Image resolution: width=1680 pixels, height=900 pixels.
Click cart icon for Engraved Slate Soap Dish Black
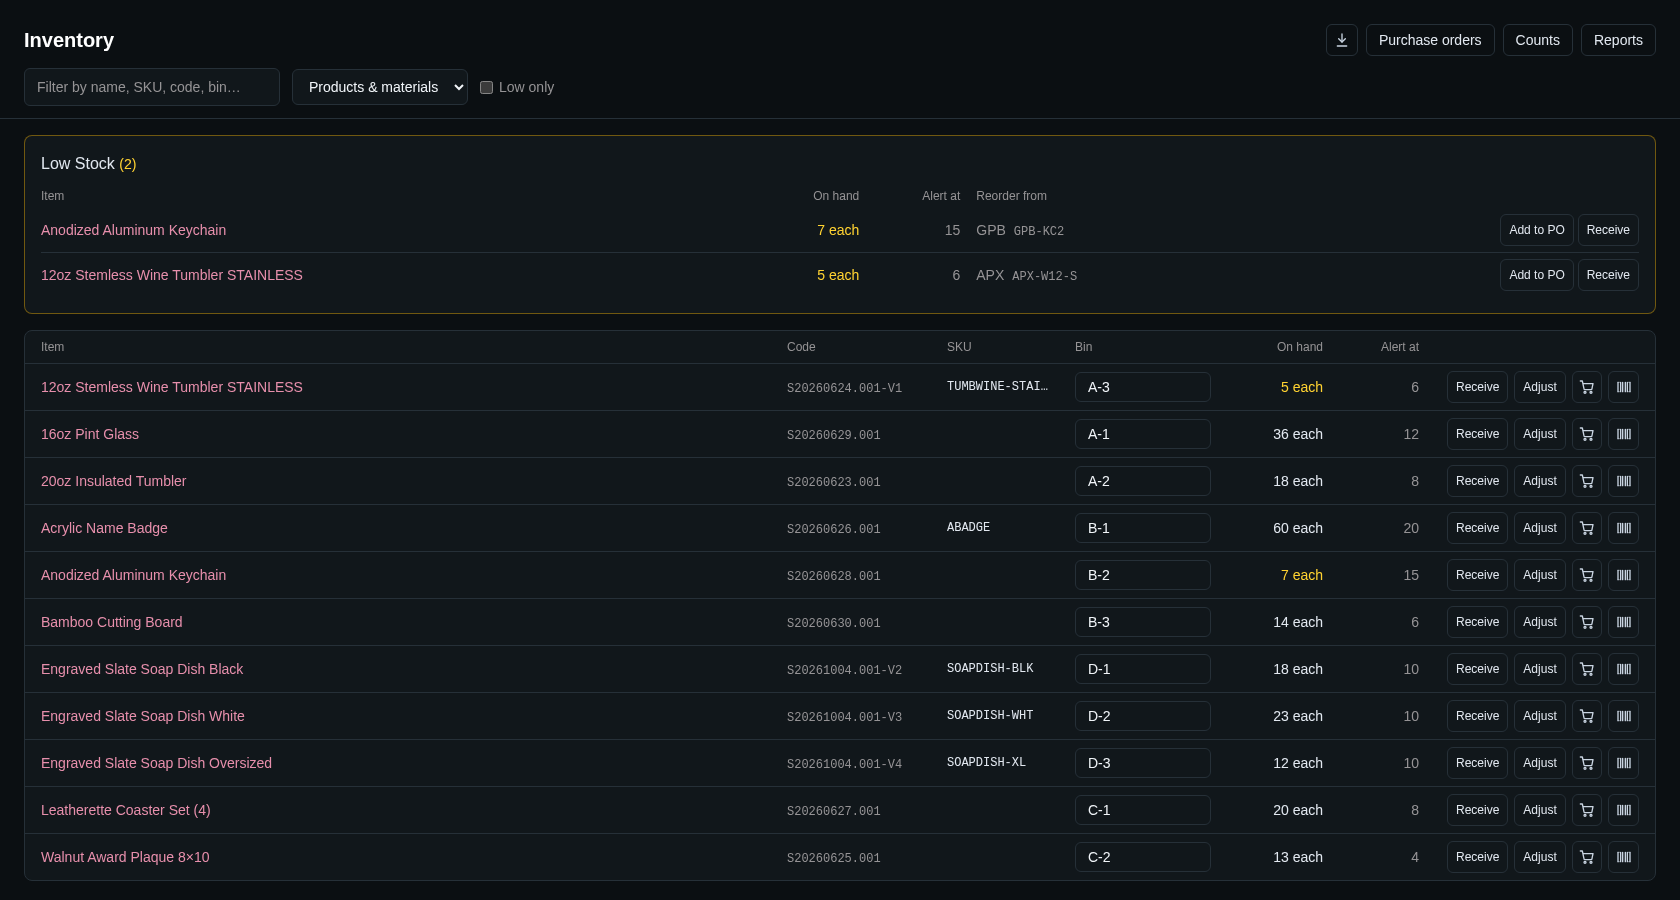pos(1587,669)
